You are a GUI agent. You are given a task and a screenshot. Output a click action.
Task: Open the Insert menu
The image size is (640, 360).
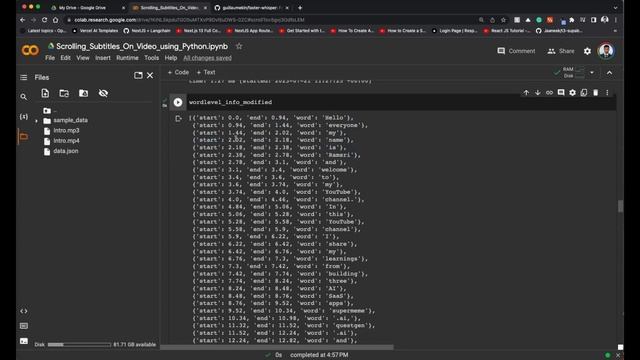point(103,58)
